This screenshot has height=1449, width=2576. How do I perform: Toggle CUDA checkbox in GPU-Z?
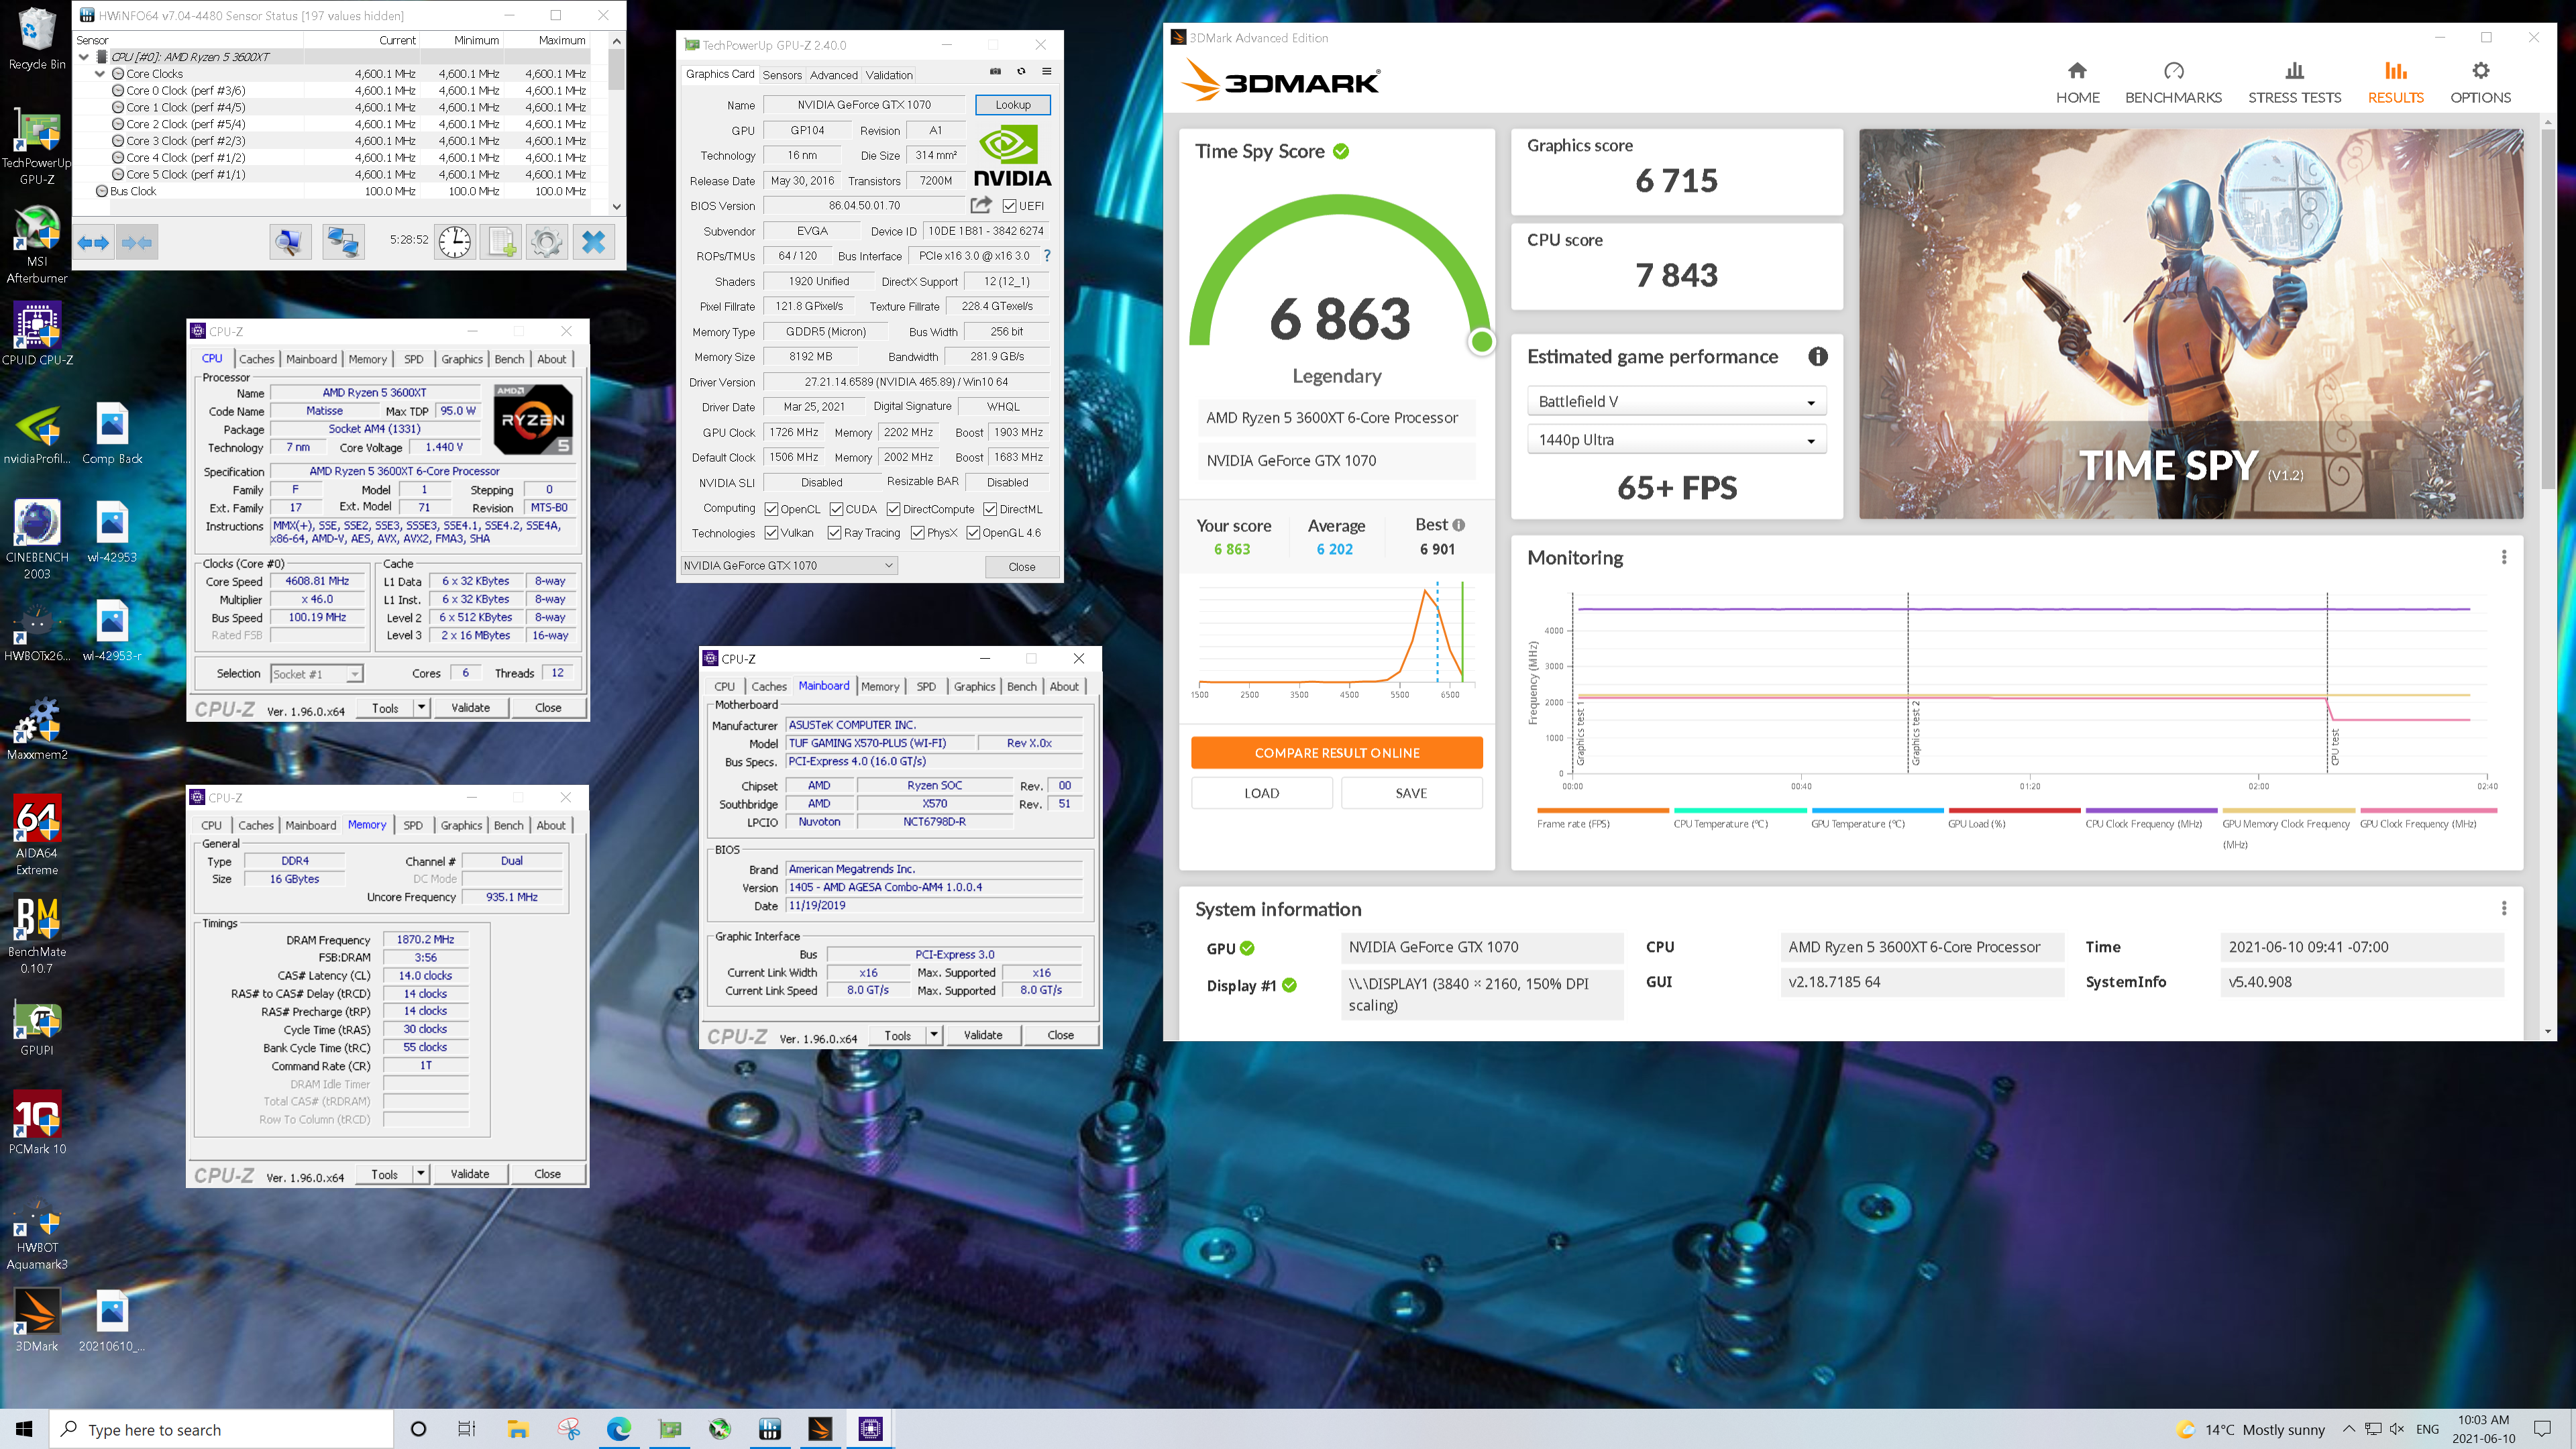[x=836, y=509]
